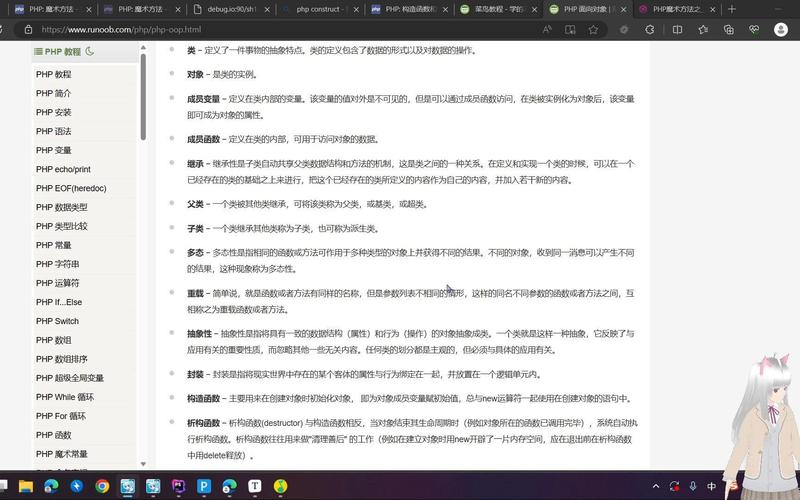Open PHP While 循环 sidebar link
The image size is (800, 500).
point(65,397)
